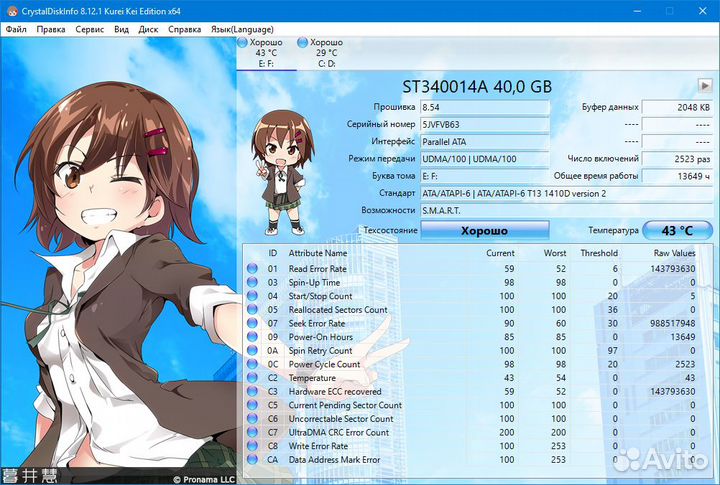This screenshot has height=485, width=720.
Task: Open the Сервис menu
Action: (x=89, y=29)
